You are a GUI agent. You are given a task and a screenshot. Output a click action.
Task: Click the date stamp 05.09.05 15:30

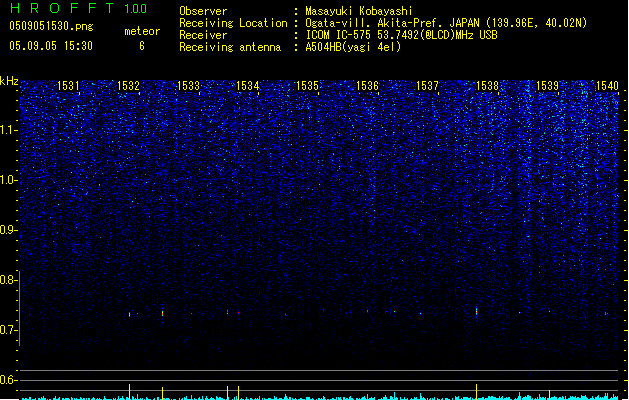point(51,46)
